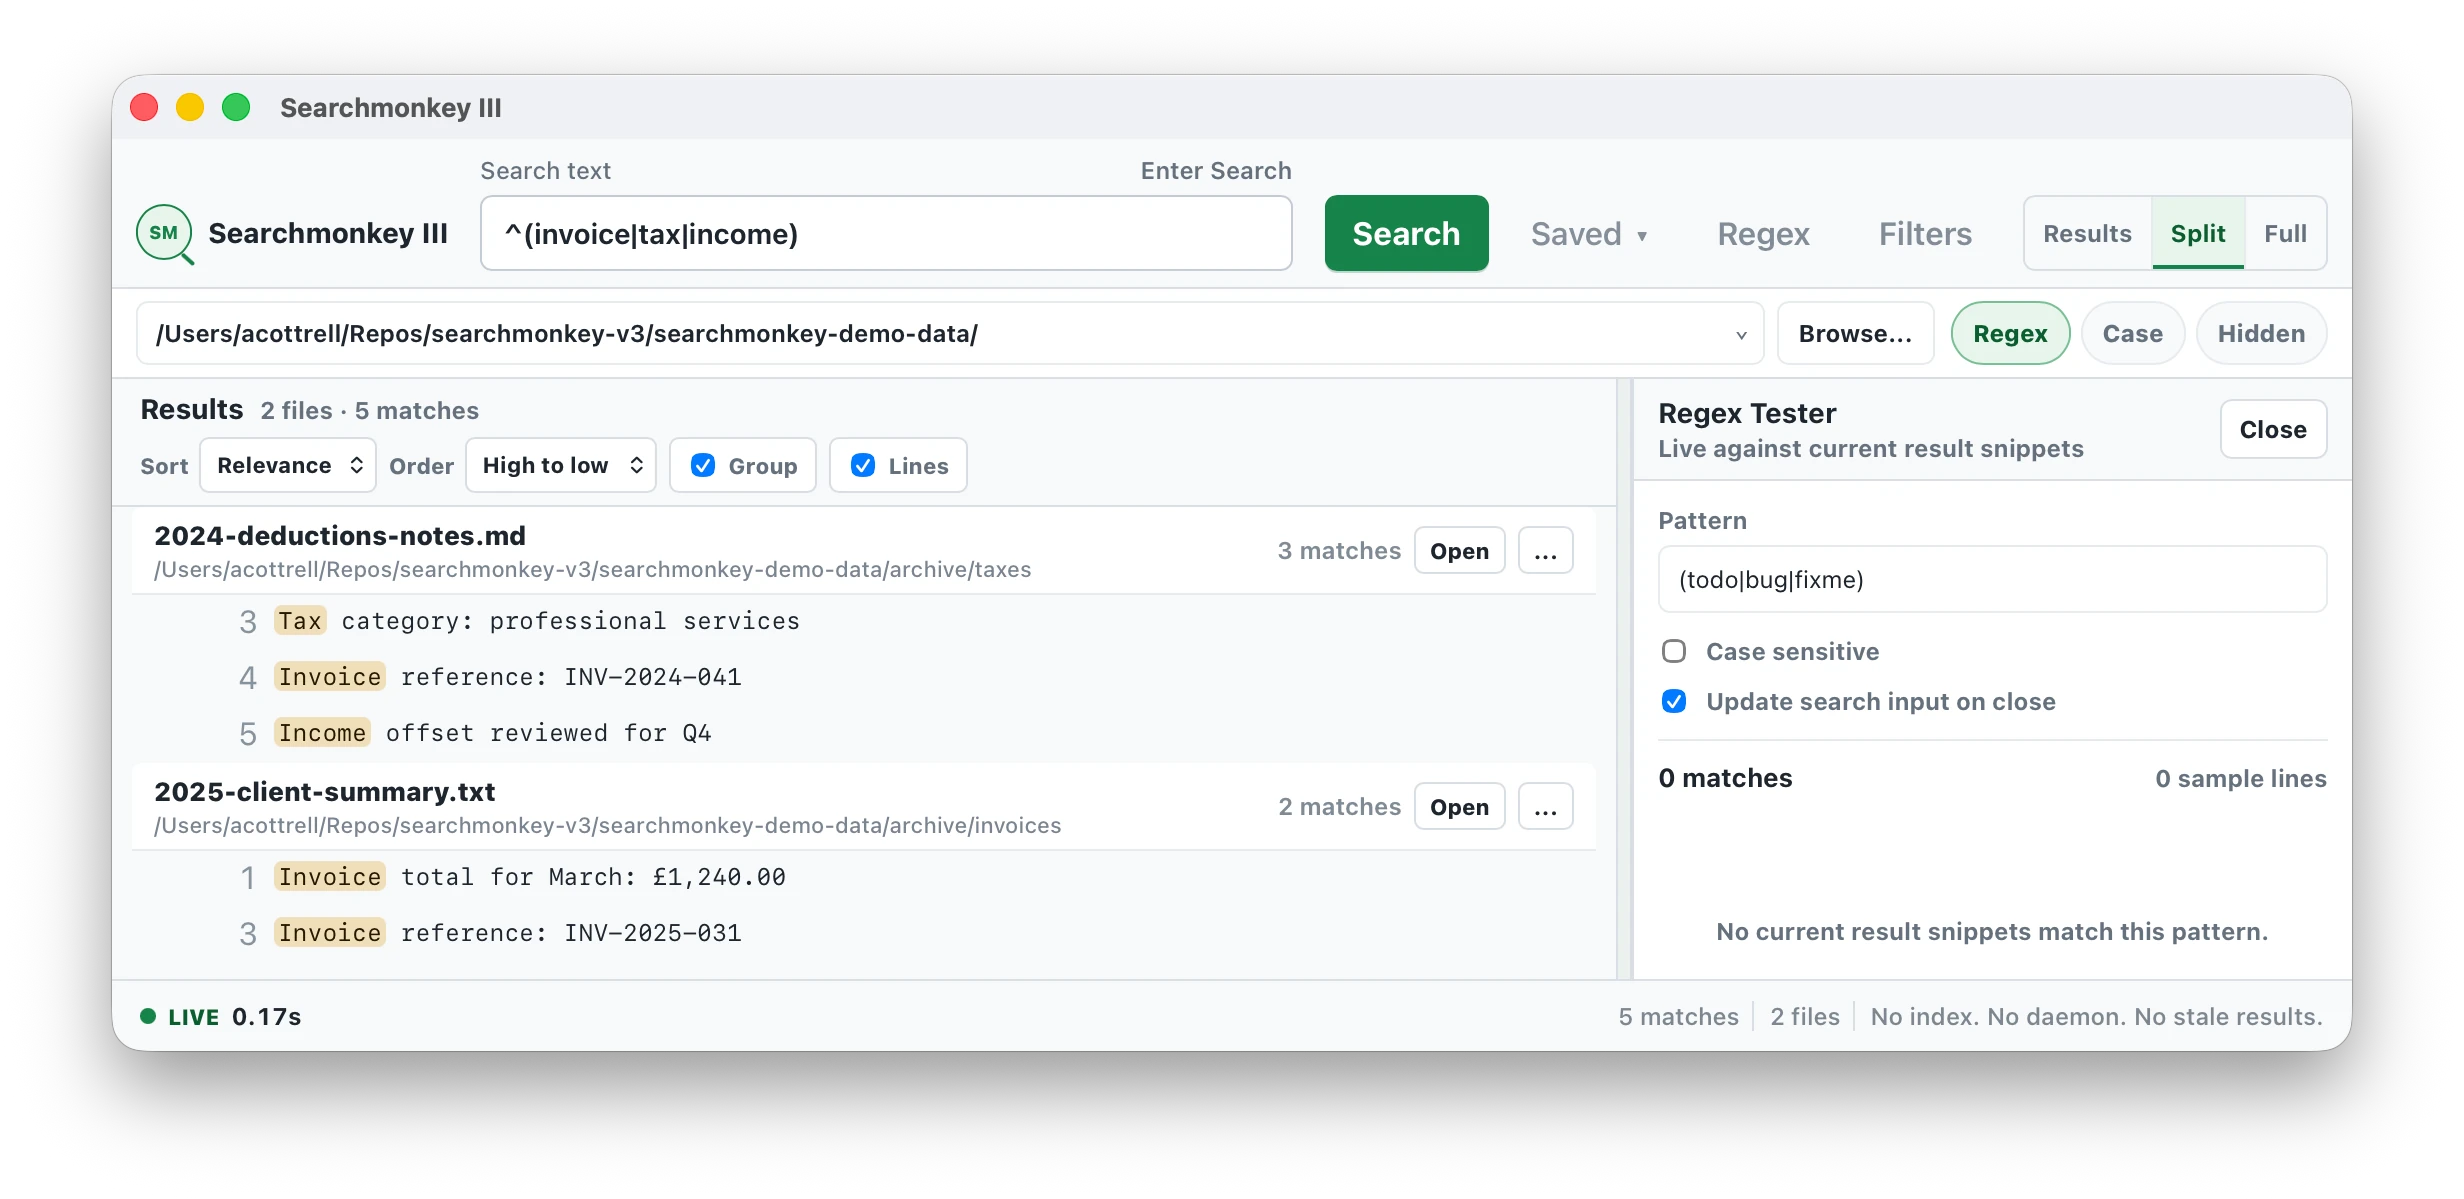Click the '2 files · 5 matches' summary
The image size is (2464, 1199).
tap(370, 411)
